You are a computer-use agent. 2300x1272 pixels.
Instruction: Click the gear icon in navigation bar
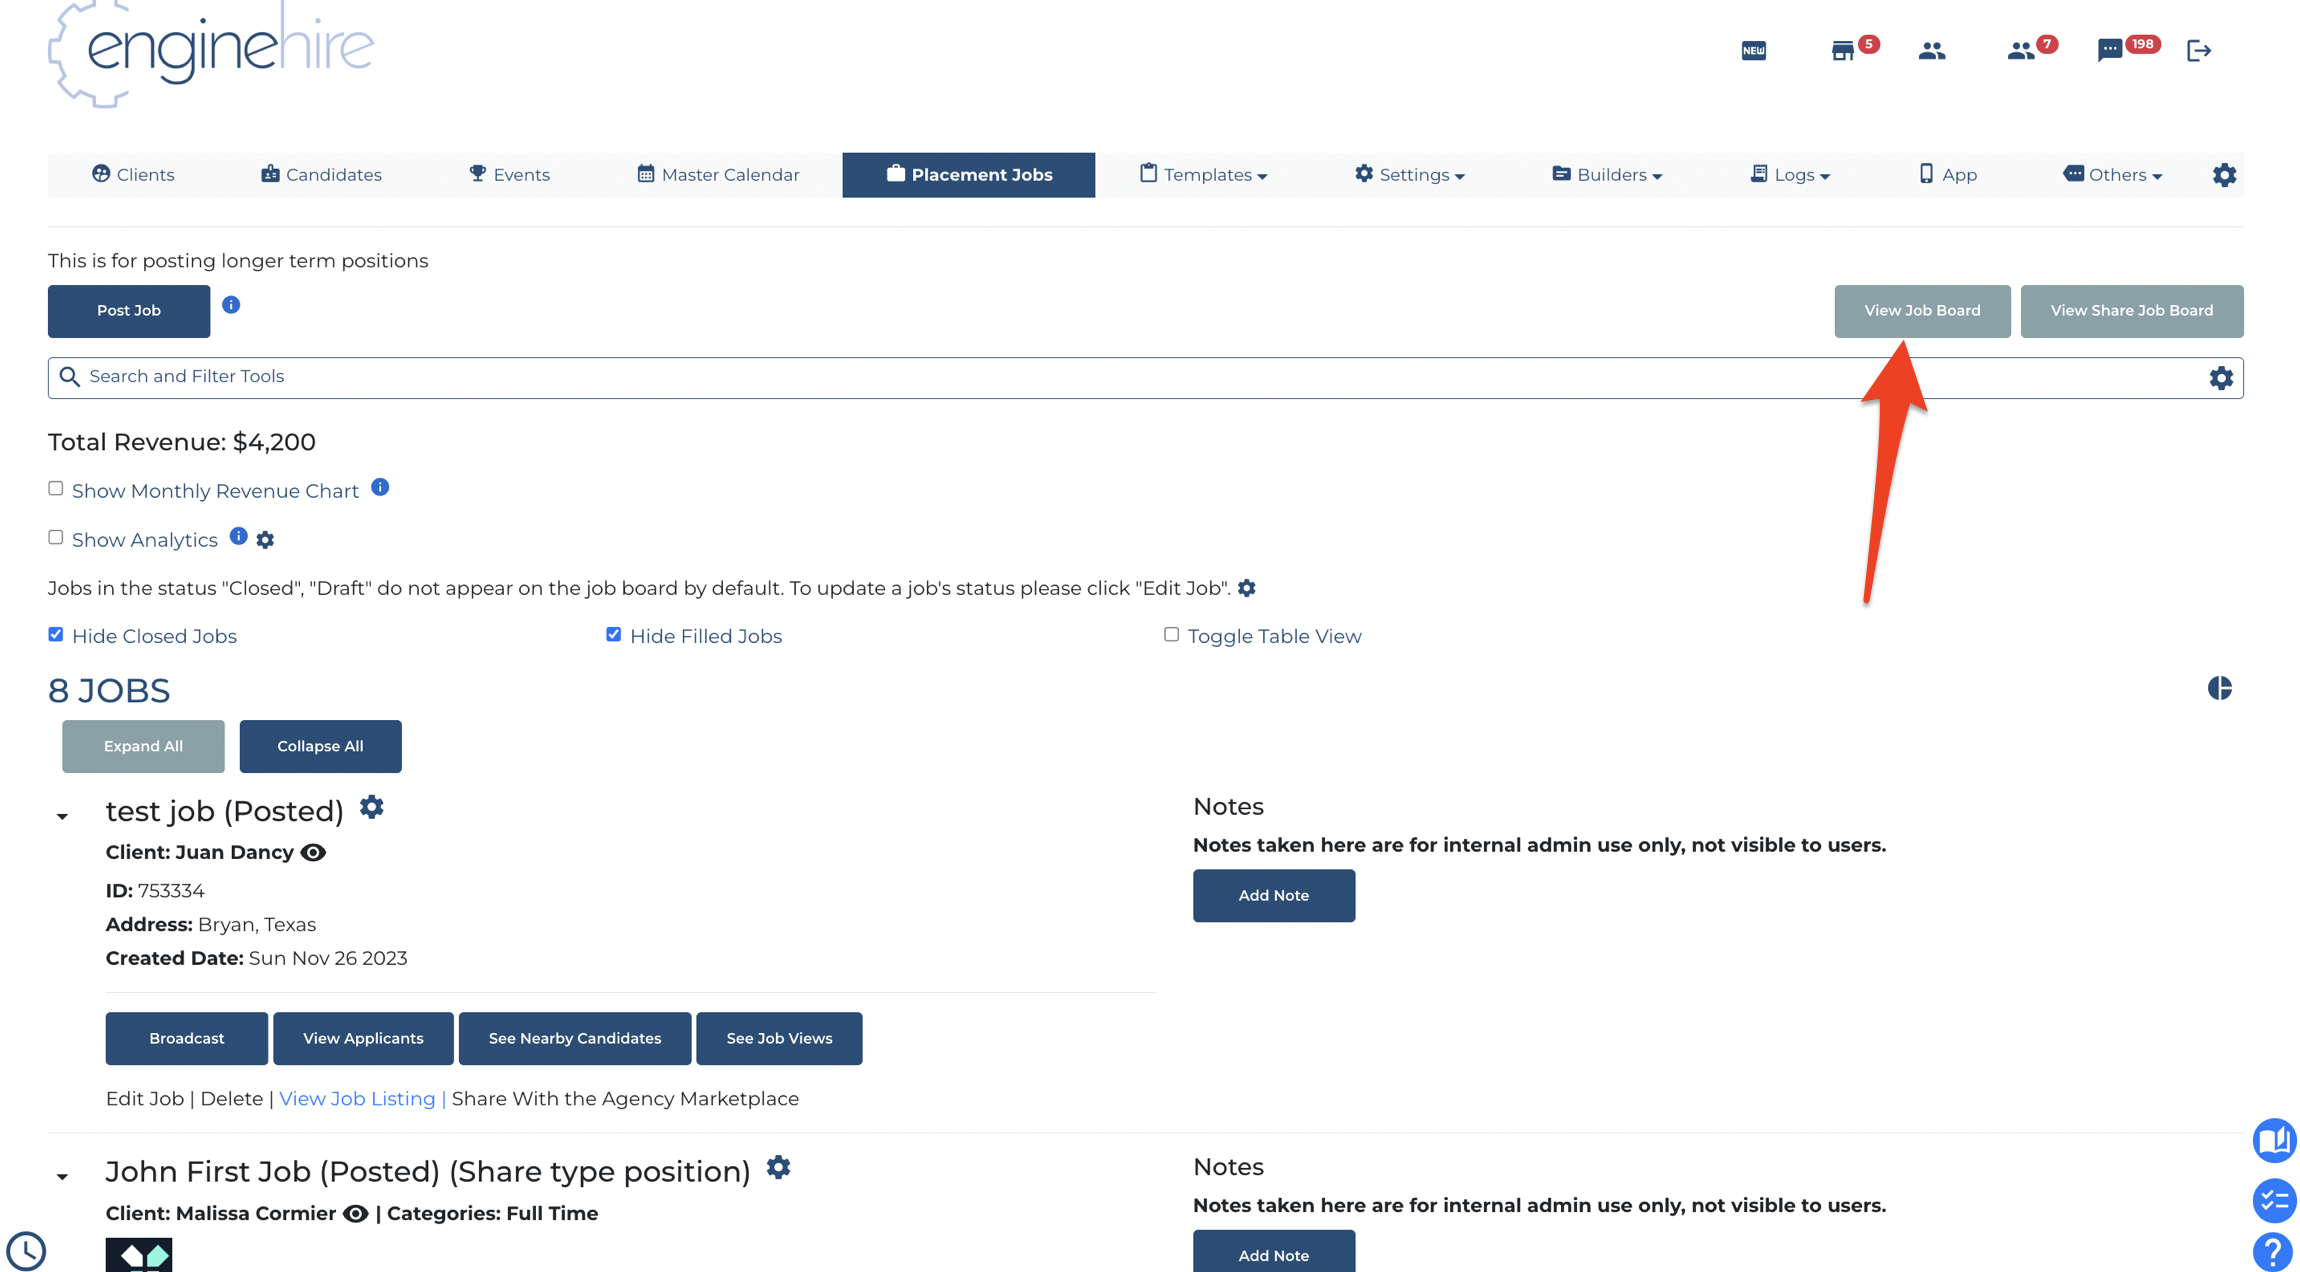coord(2224,175)
